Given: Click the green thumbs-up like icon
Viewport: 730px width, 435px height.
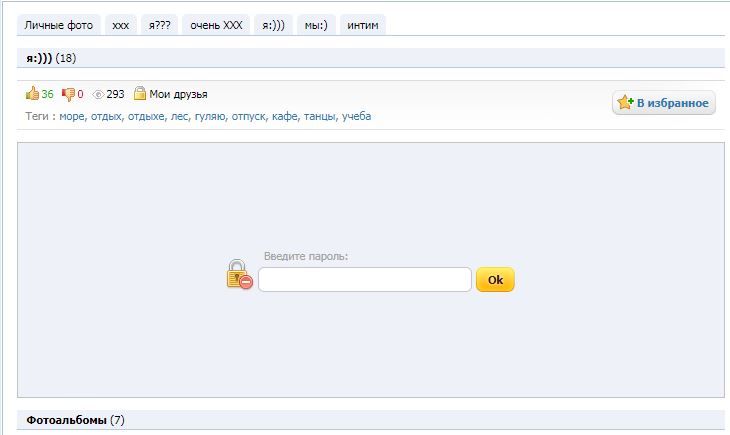Looking at the screenshot, I should point(32,94).
